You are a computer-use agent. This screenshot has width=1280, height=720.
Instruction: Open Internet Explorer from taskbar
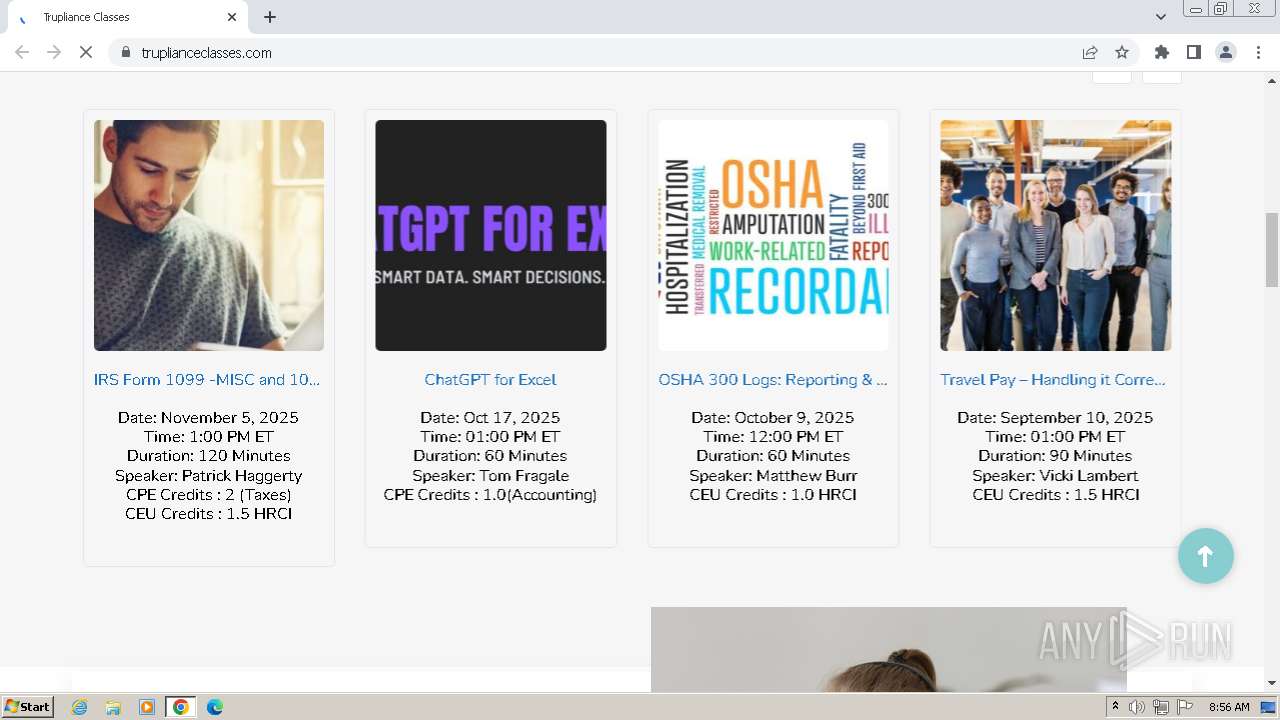point(80,707)
